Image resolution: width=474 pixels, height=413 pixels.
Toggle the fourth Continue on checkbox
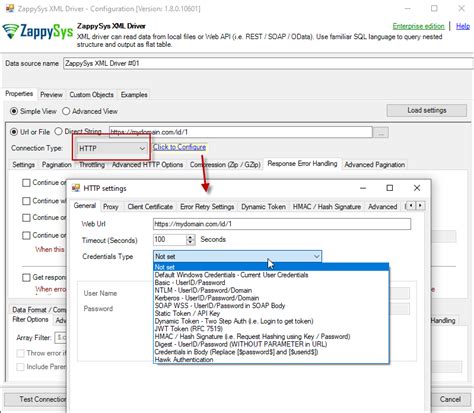tap(26, 235)
